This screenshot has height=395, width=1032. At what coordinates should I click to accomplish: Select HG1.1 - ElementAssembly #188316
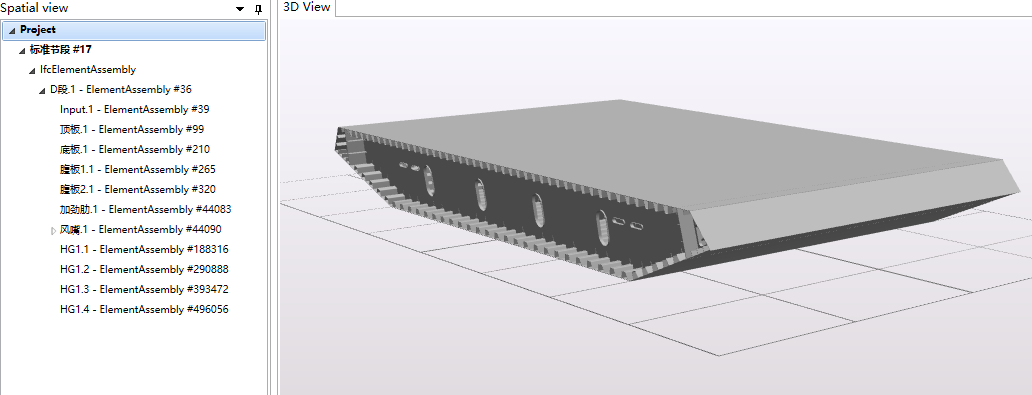[144, 249]
